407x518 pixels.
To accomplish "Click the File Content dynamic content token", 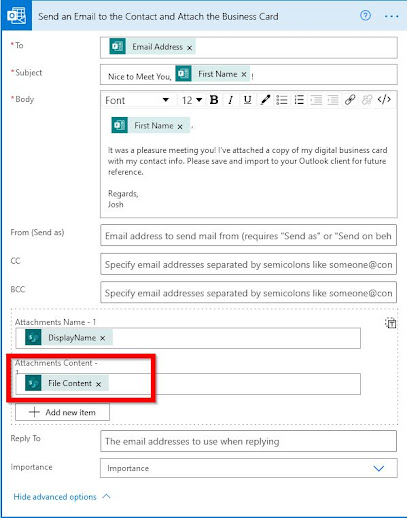I will coord(67,383).
